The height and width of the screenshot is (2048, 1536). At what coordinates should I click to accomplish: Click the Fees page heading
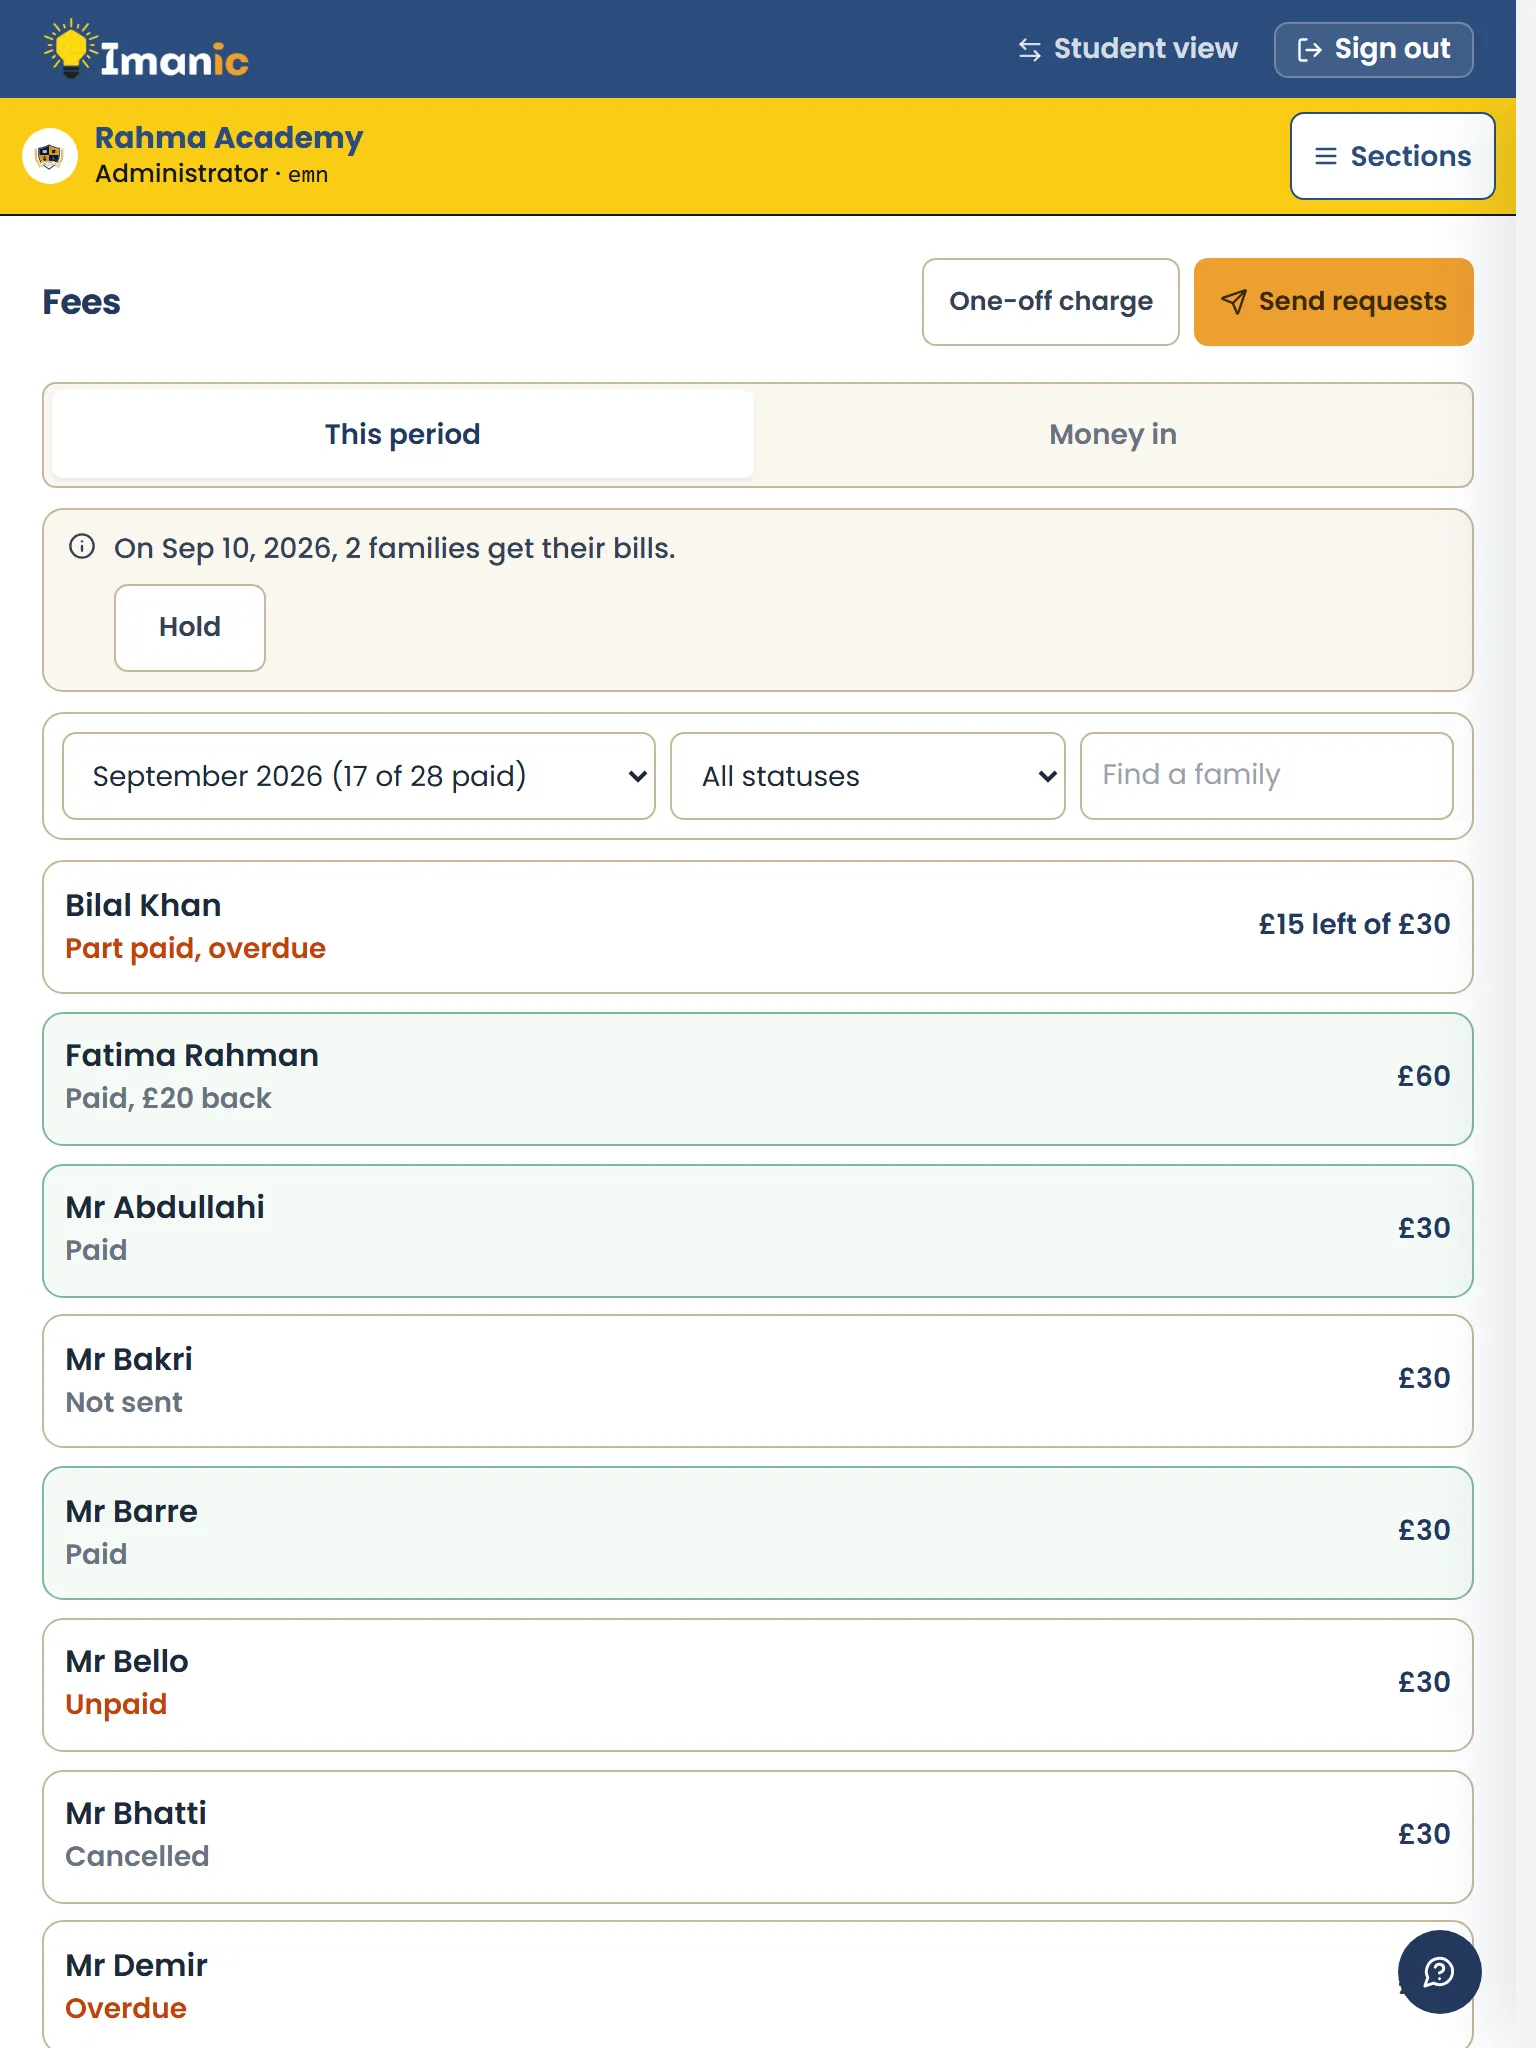pos(82,302)
